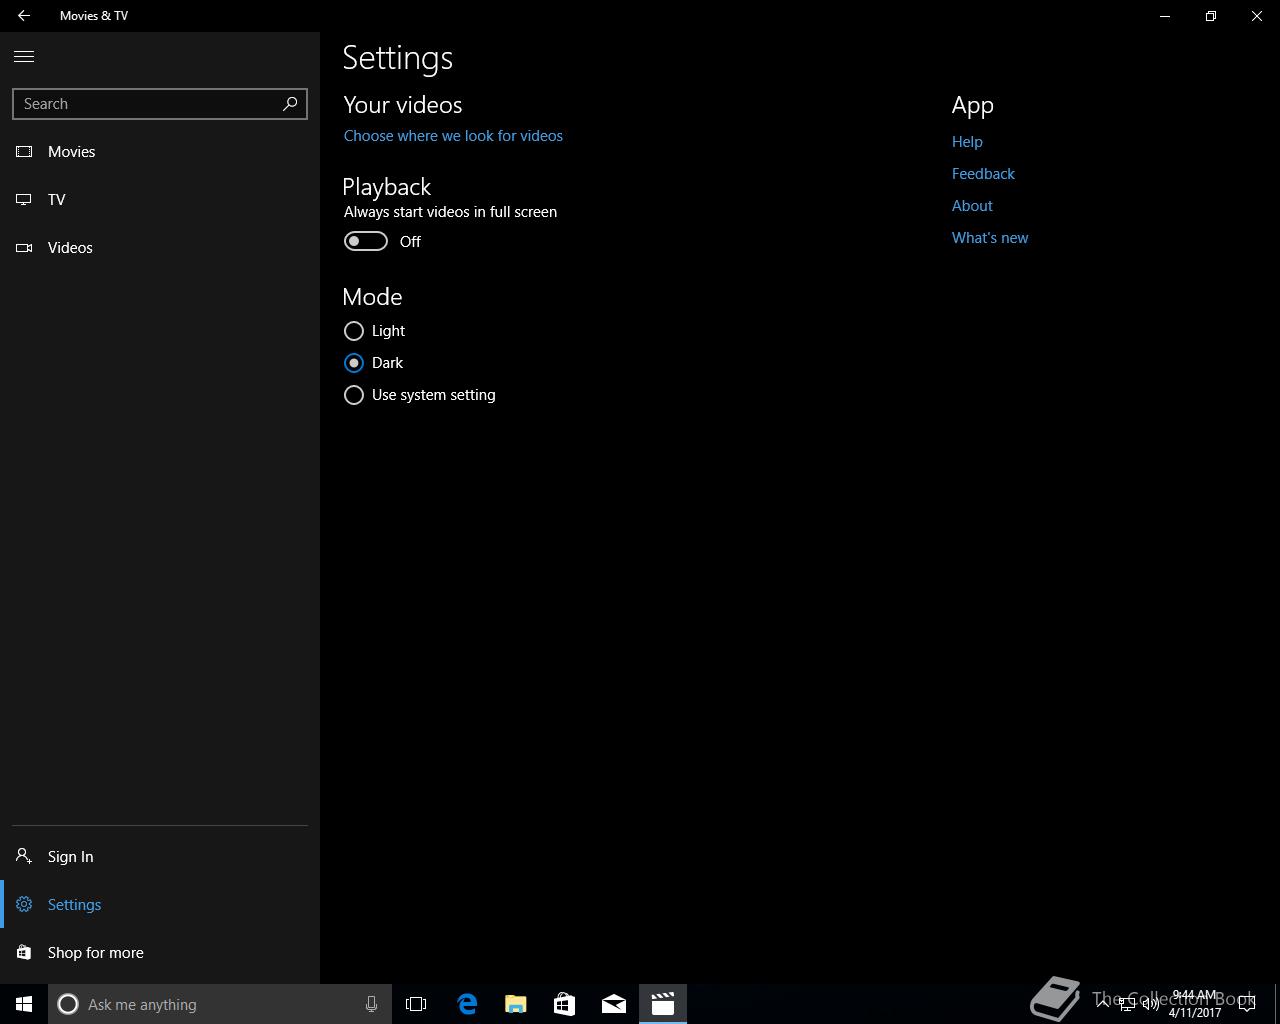
Task: Open the Videos section
Action: (x=160, y=248)
